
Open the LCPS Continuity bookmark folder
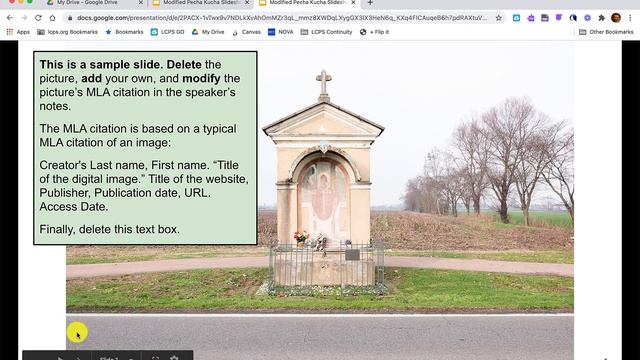pyautogui.click(x=327, y=32)
